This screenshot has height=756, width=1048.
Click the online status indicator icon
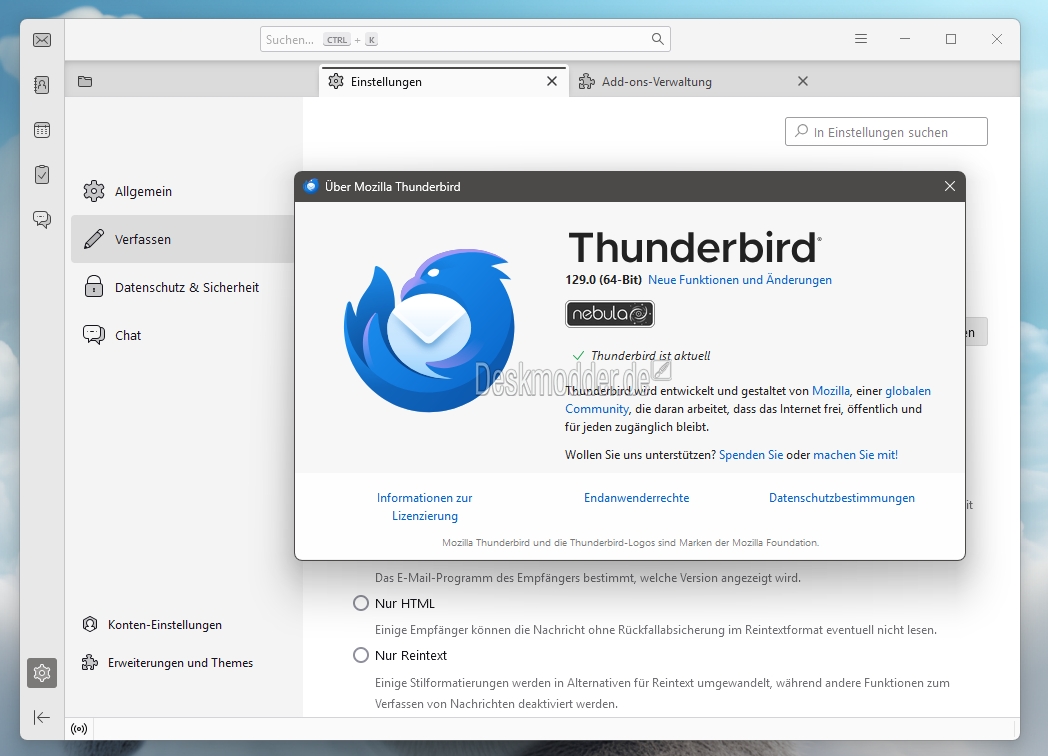point(79,729)
